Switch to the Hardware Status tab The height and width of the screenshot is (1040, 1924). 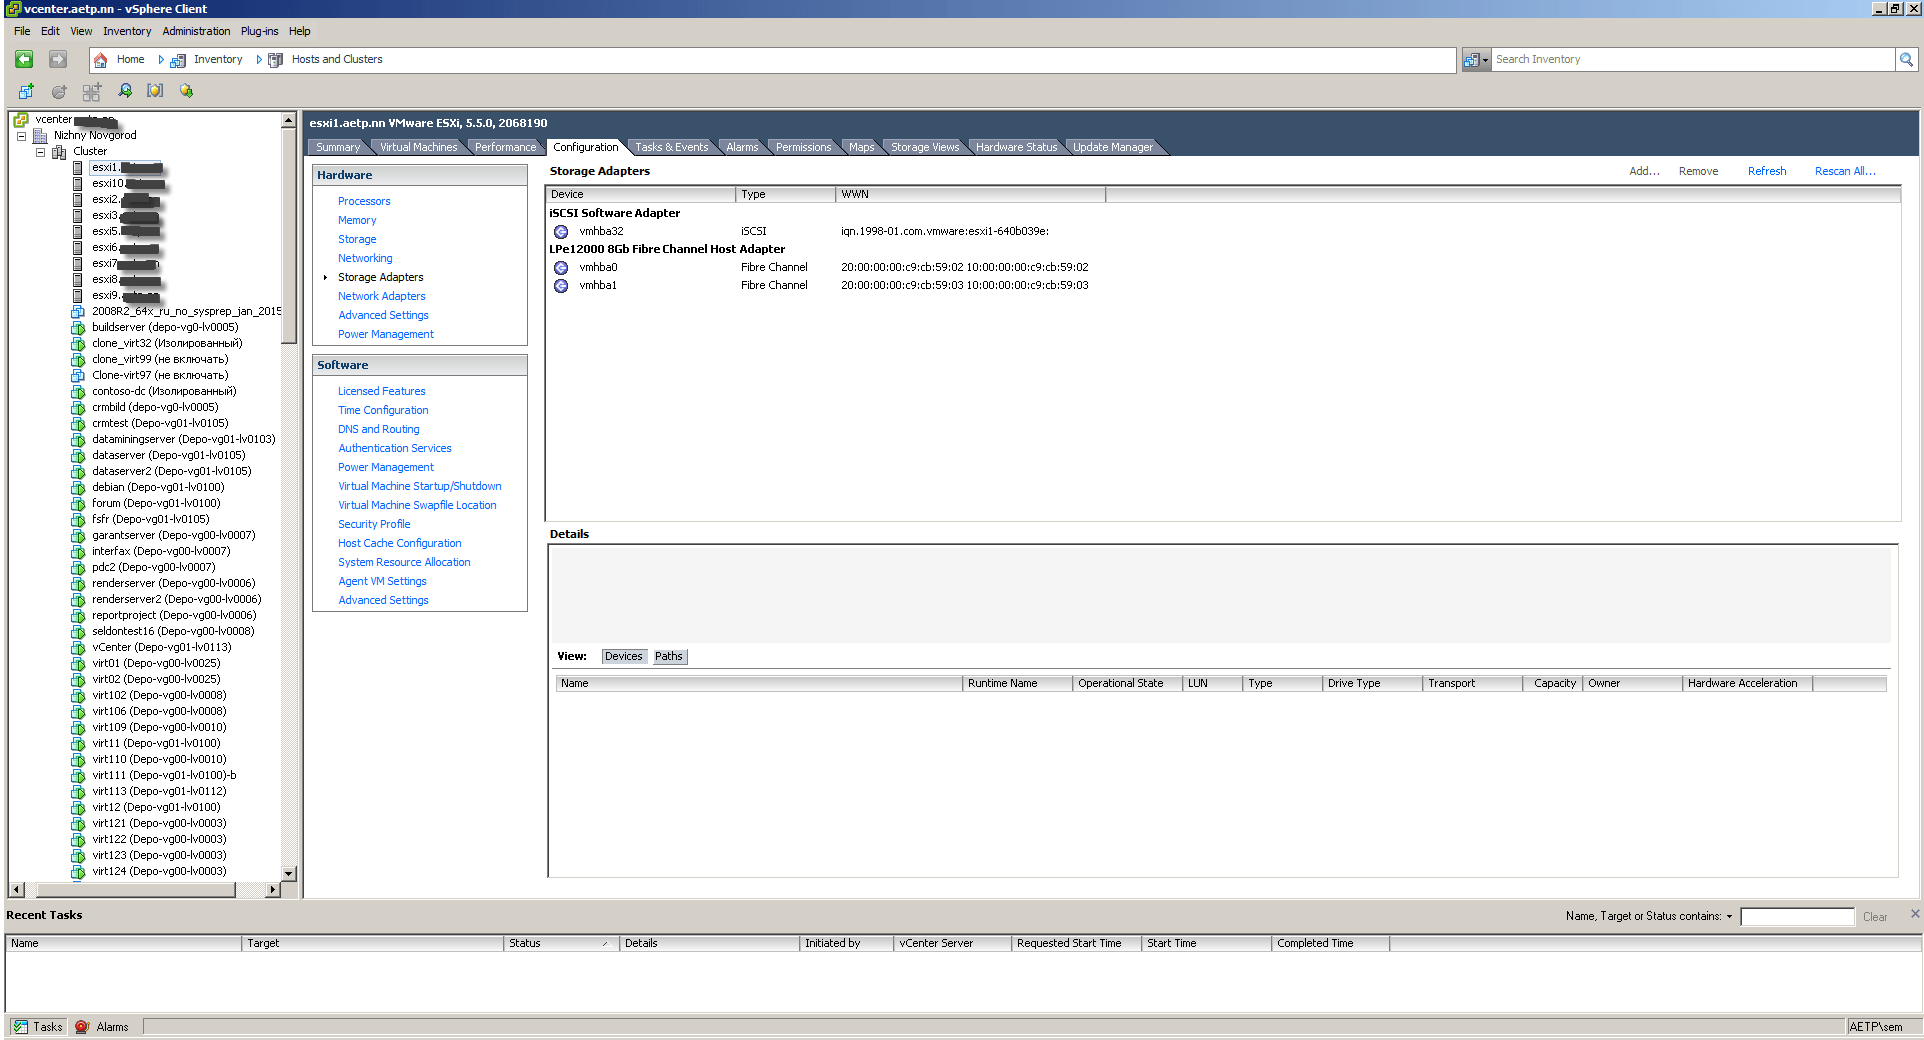coord(1016,147)
